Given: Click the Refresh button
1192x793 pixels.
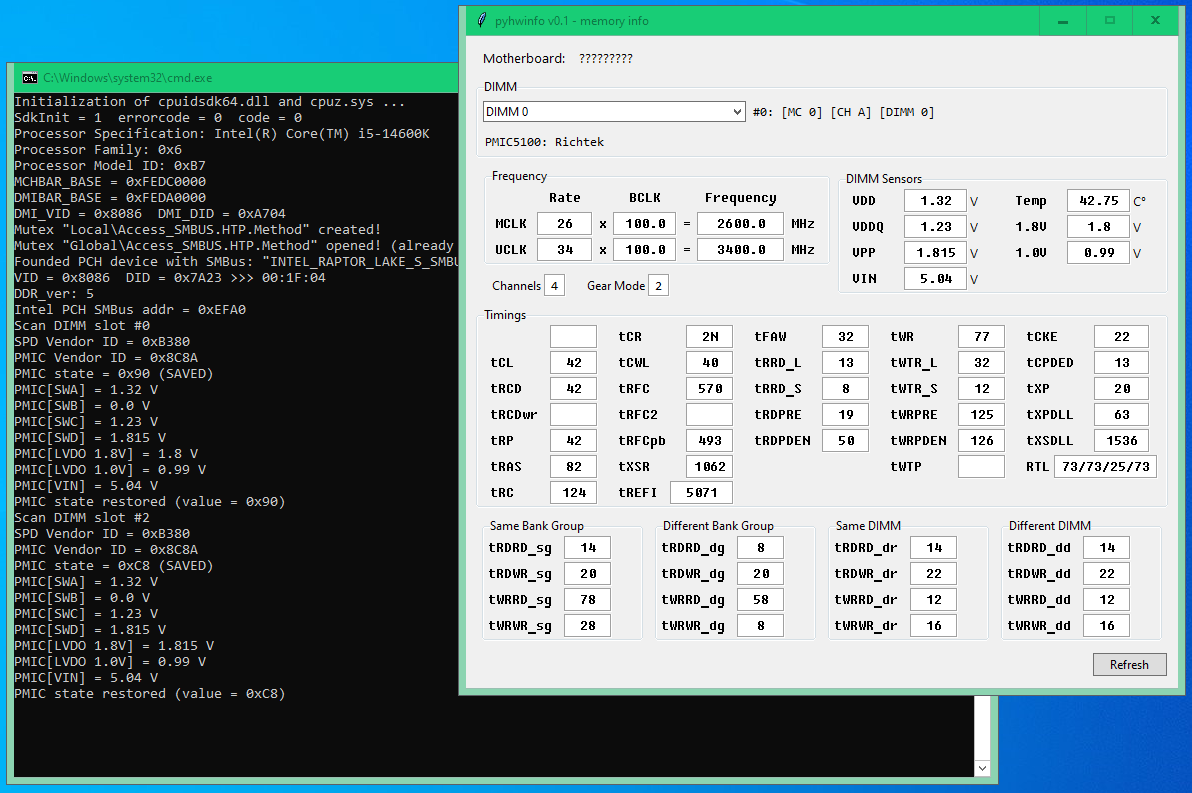Looking at the screenshot, I should click(x=1129, y=665).
